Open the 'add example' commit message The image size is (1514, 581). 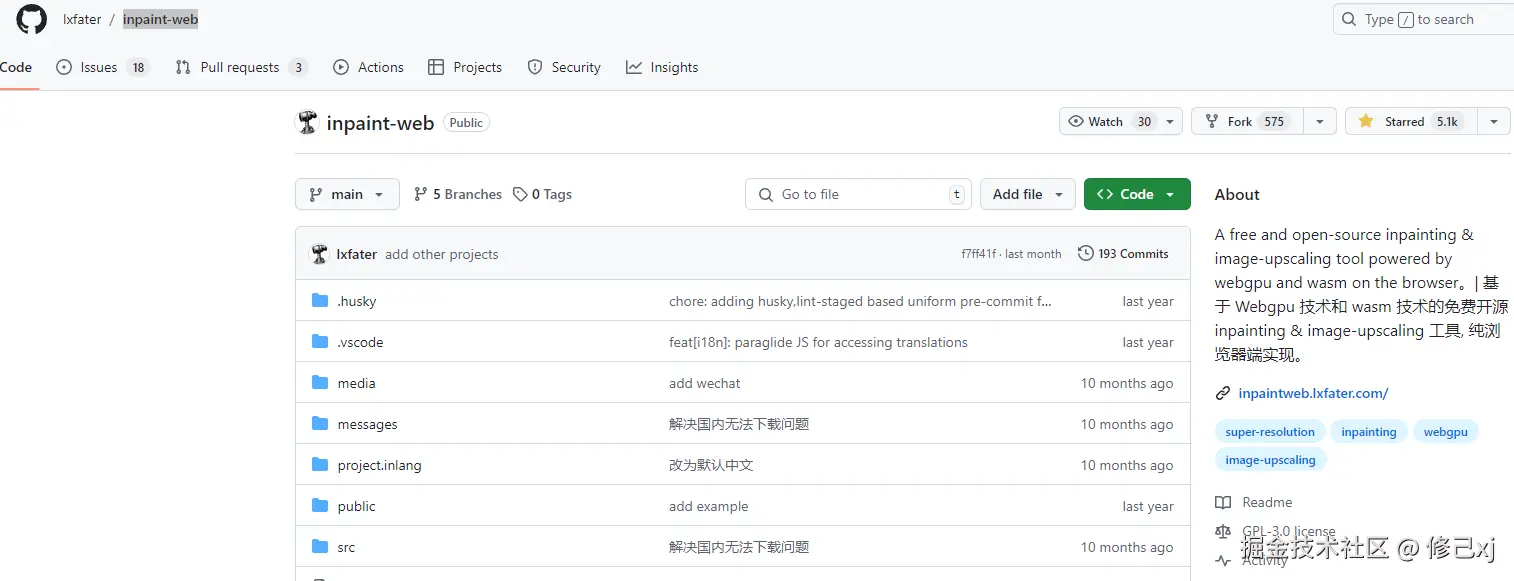pyautogui.click(x=709, y=506)
